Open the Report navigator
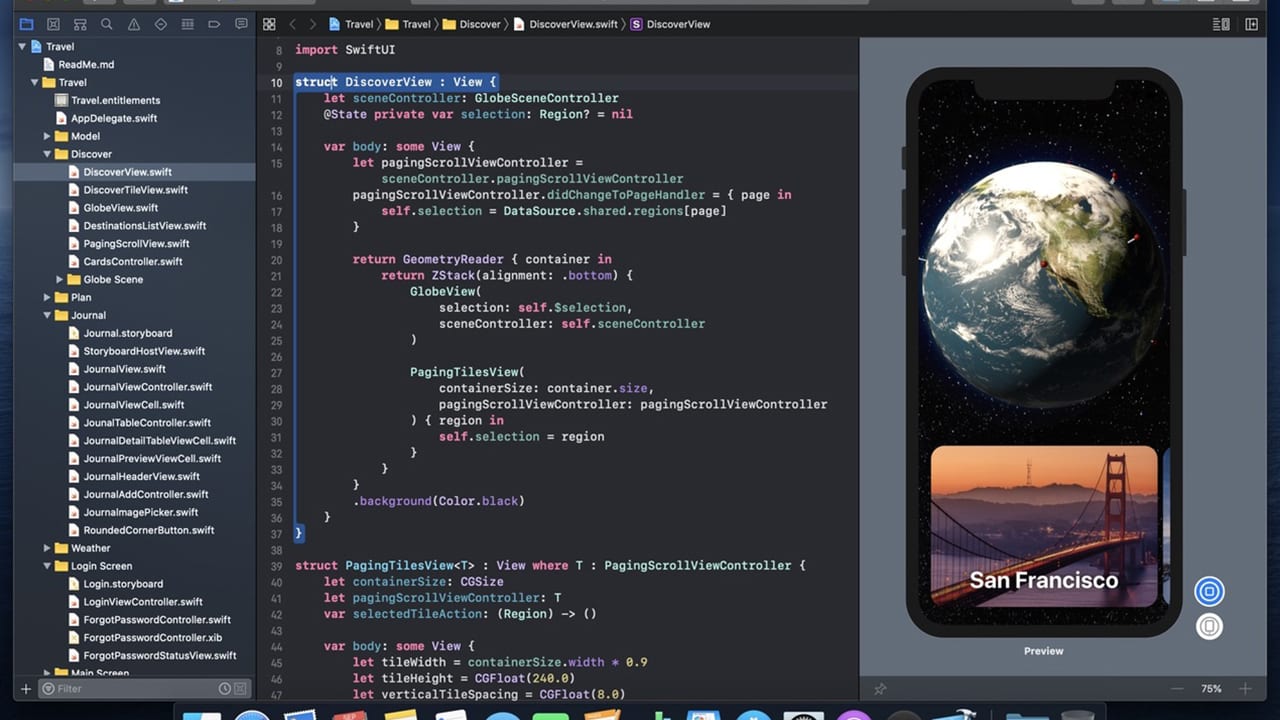The height and width of the screenshot is (720, 1280). coord(241,24)
